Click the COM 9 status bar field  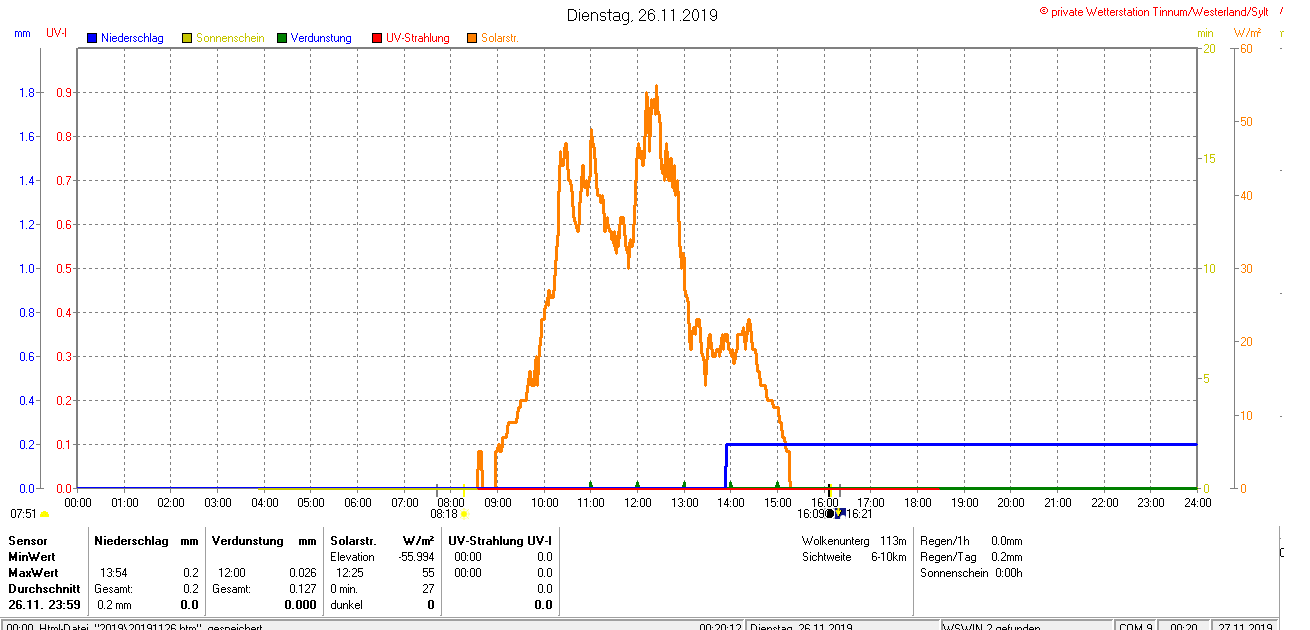click(1136, 626)
